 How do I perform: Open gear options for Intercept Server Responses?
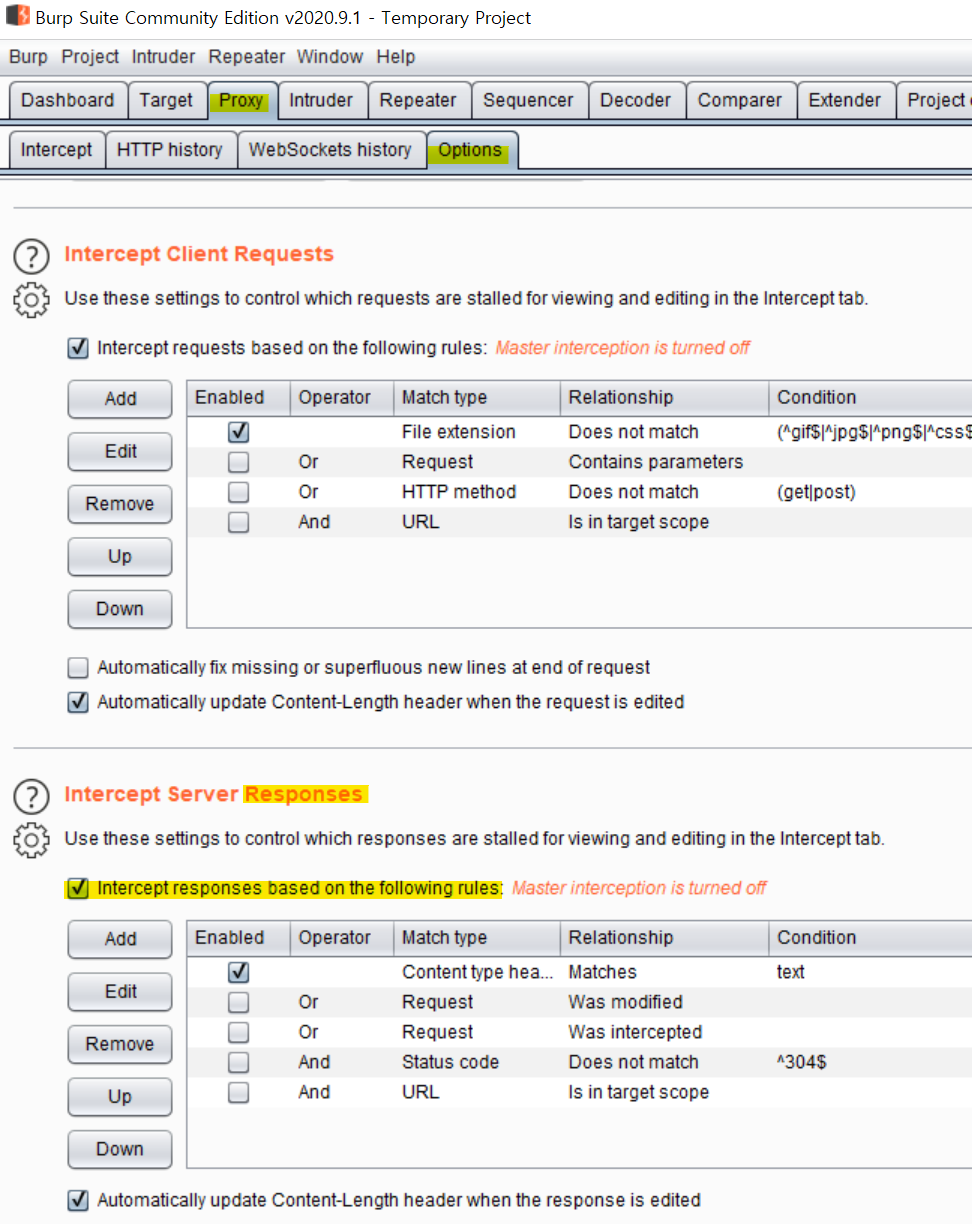pyautogui.click(x=31, y=840)
